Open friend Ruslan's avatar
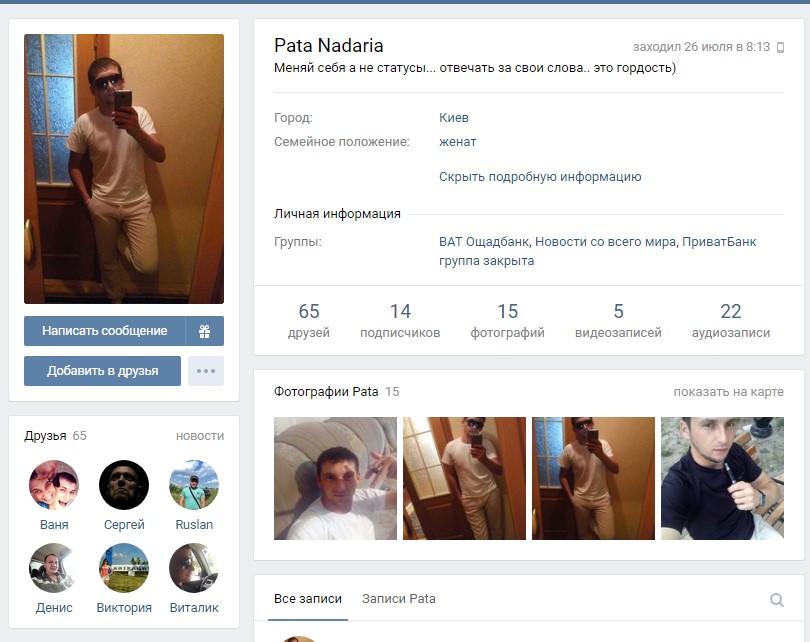This screenshot has width=810, height=642. click(x=194, y=485)
